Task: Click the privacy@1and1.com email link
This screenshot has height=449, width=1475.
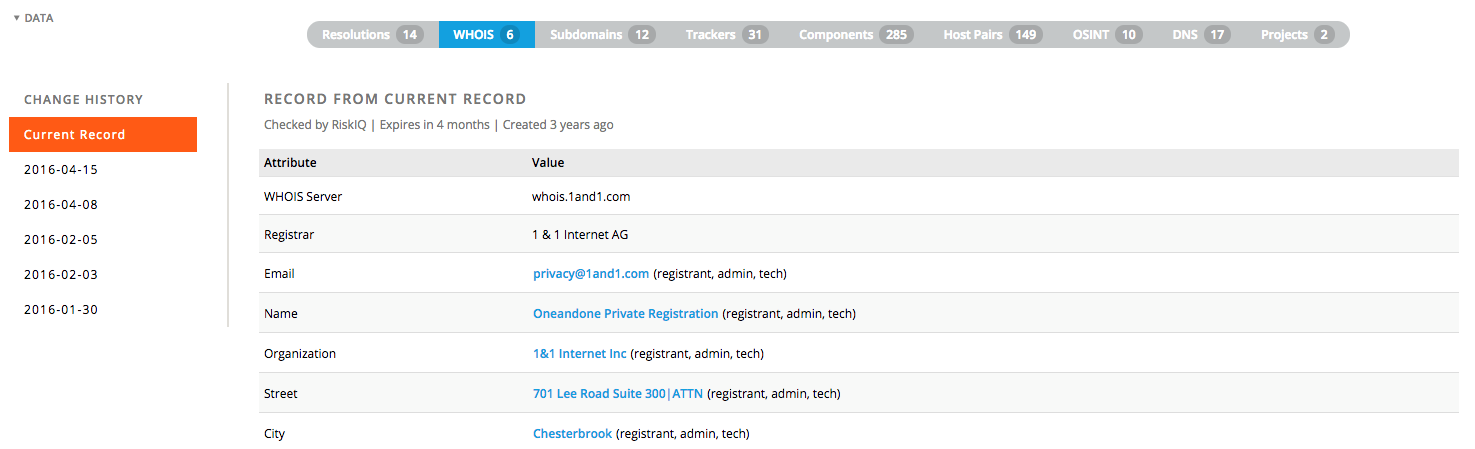Action: (x=591, y=274)
